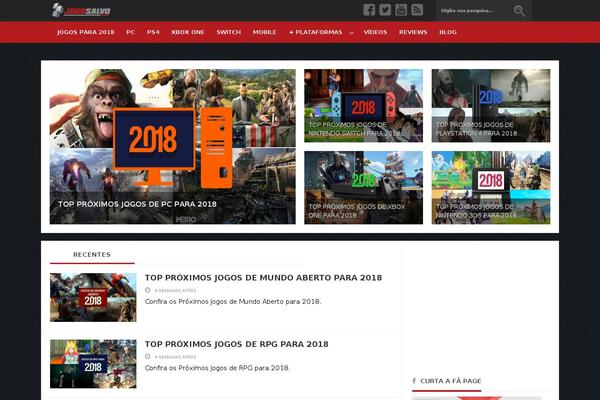Open featured PC 2018 games banner

point(173,147)
